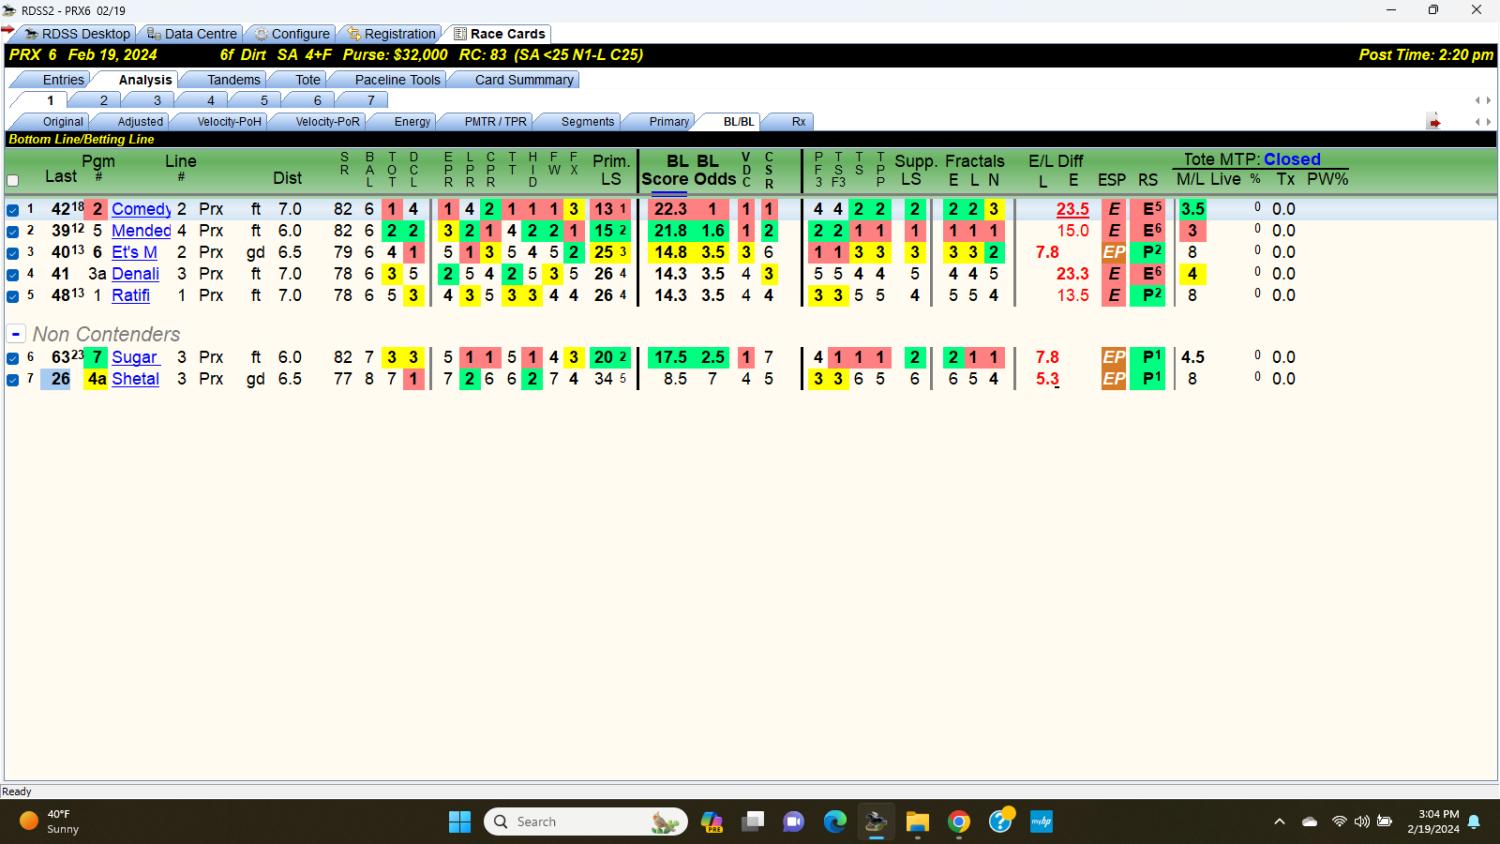Click the view tab scroll arrows beside Rx row

(1482, 122)
